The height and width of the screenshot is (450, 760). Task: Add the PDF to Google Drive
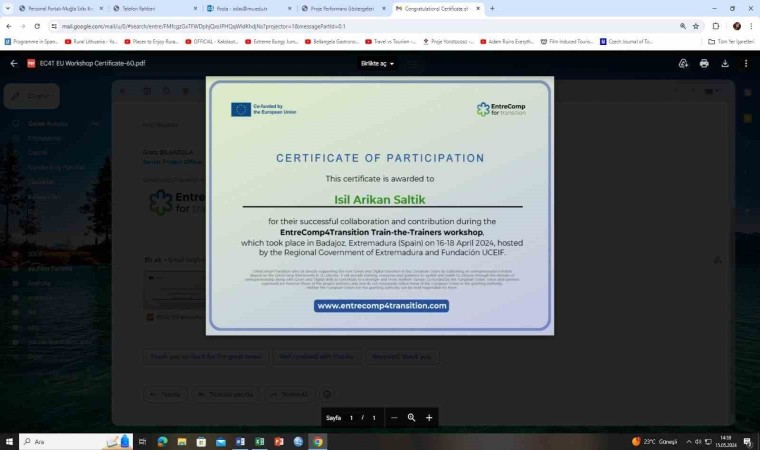click(x=683, y=63)
